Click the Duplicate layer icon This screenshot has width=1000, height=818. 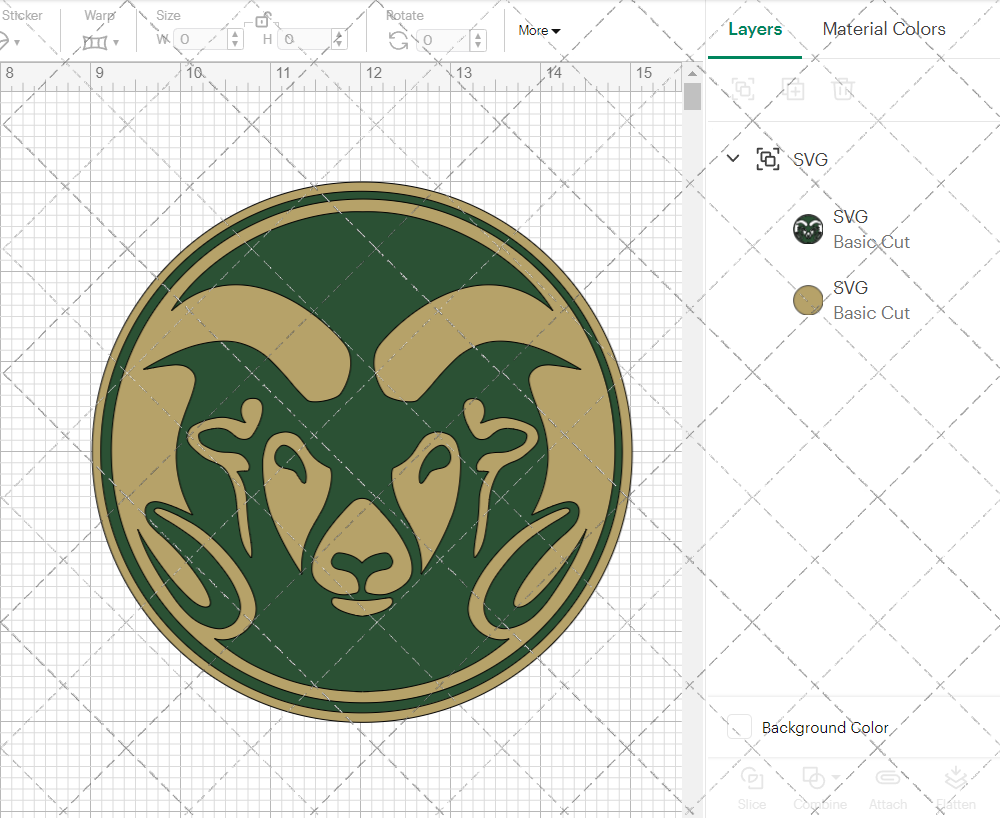[794, 89]
